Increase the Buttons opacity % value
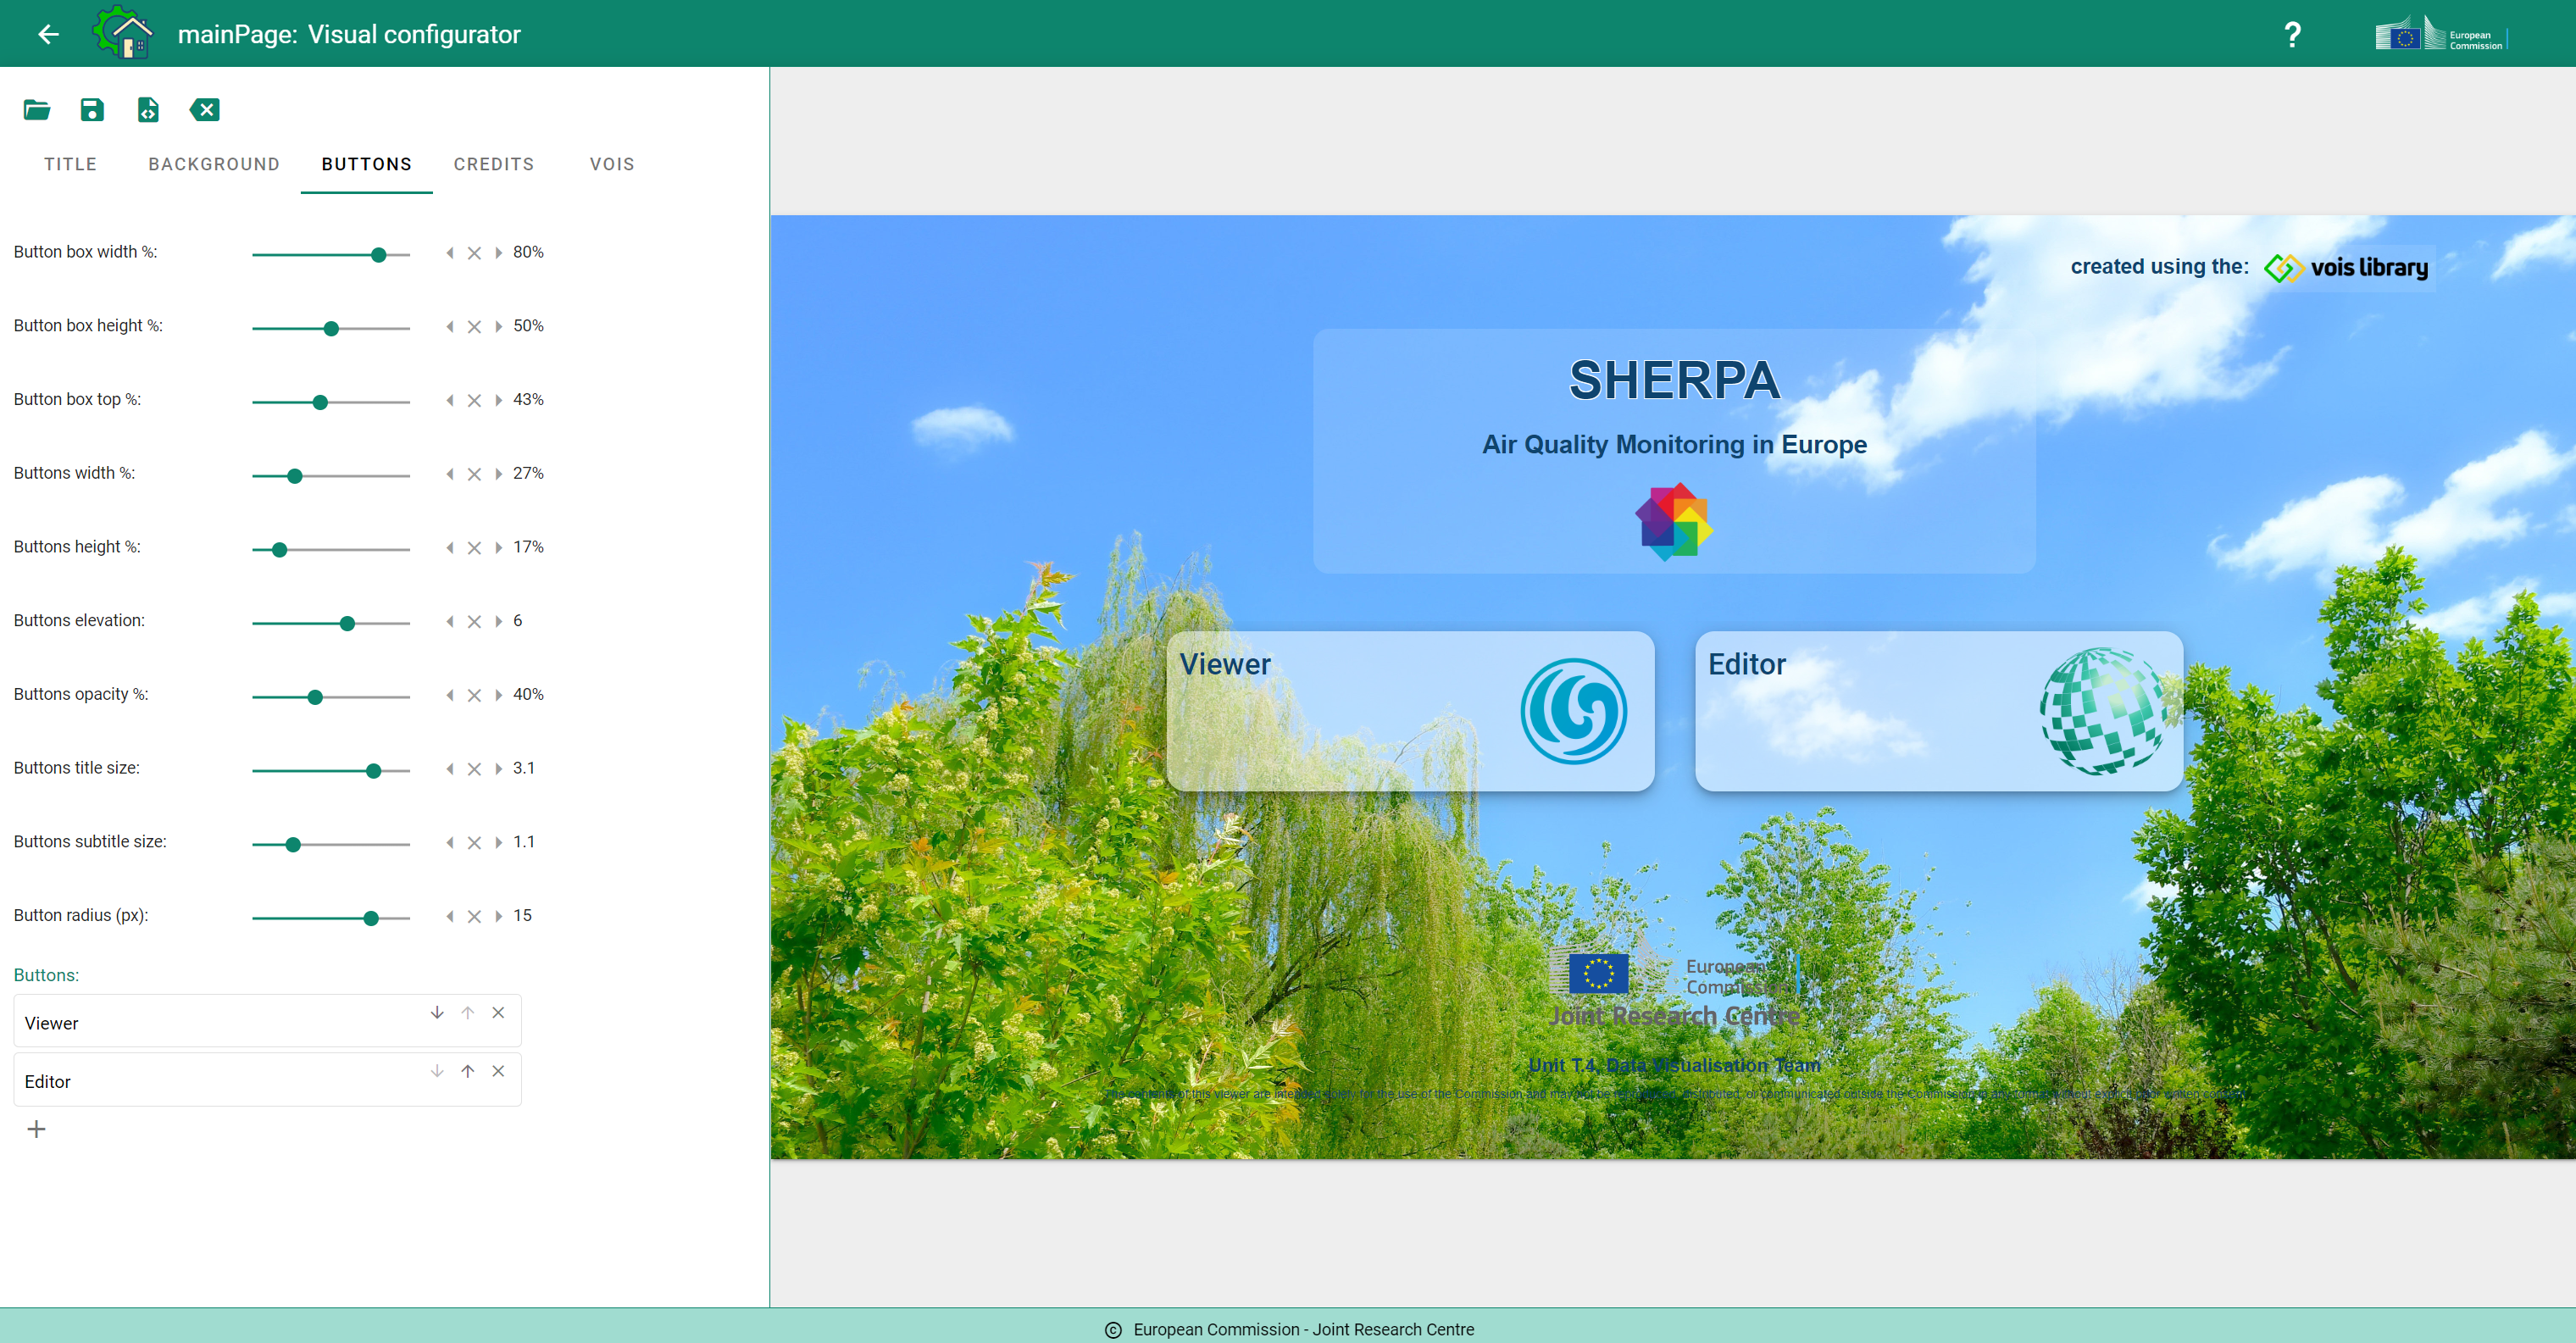This screenshot has width=2576, height=1343. click(x=498, y=695)
